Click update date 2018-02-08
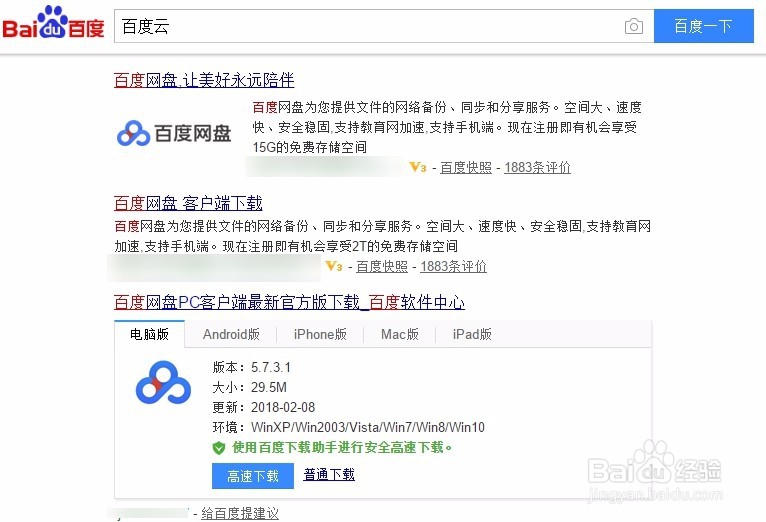766x522 pixels. tap(283, 407)
